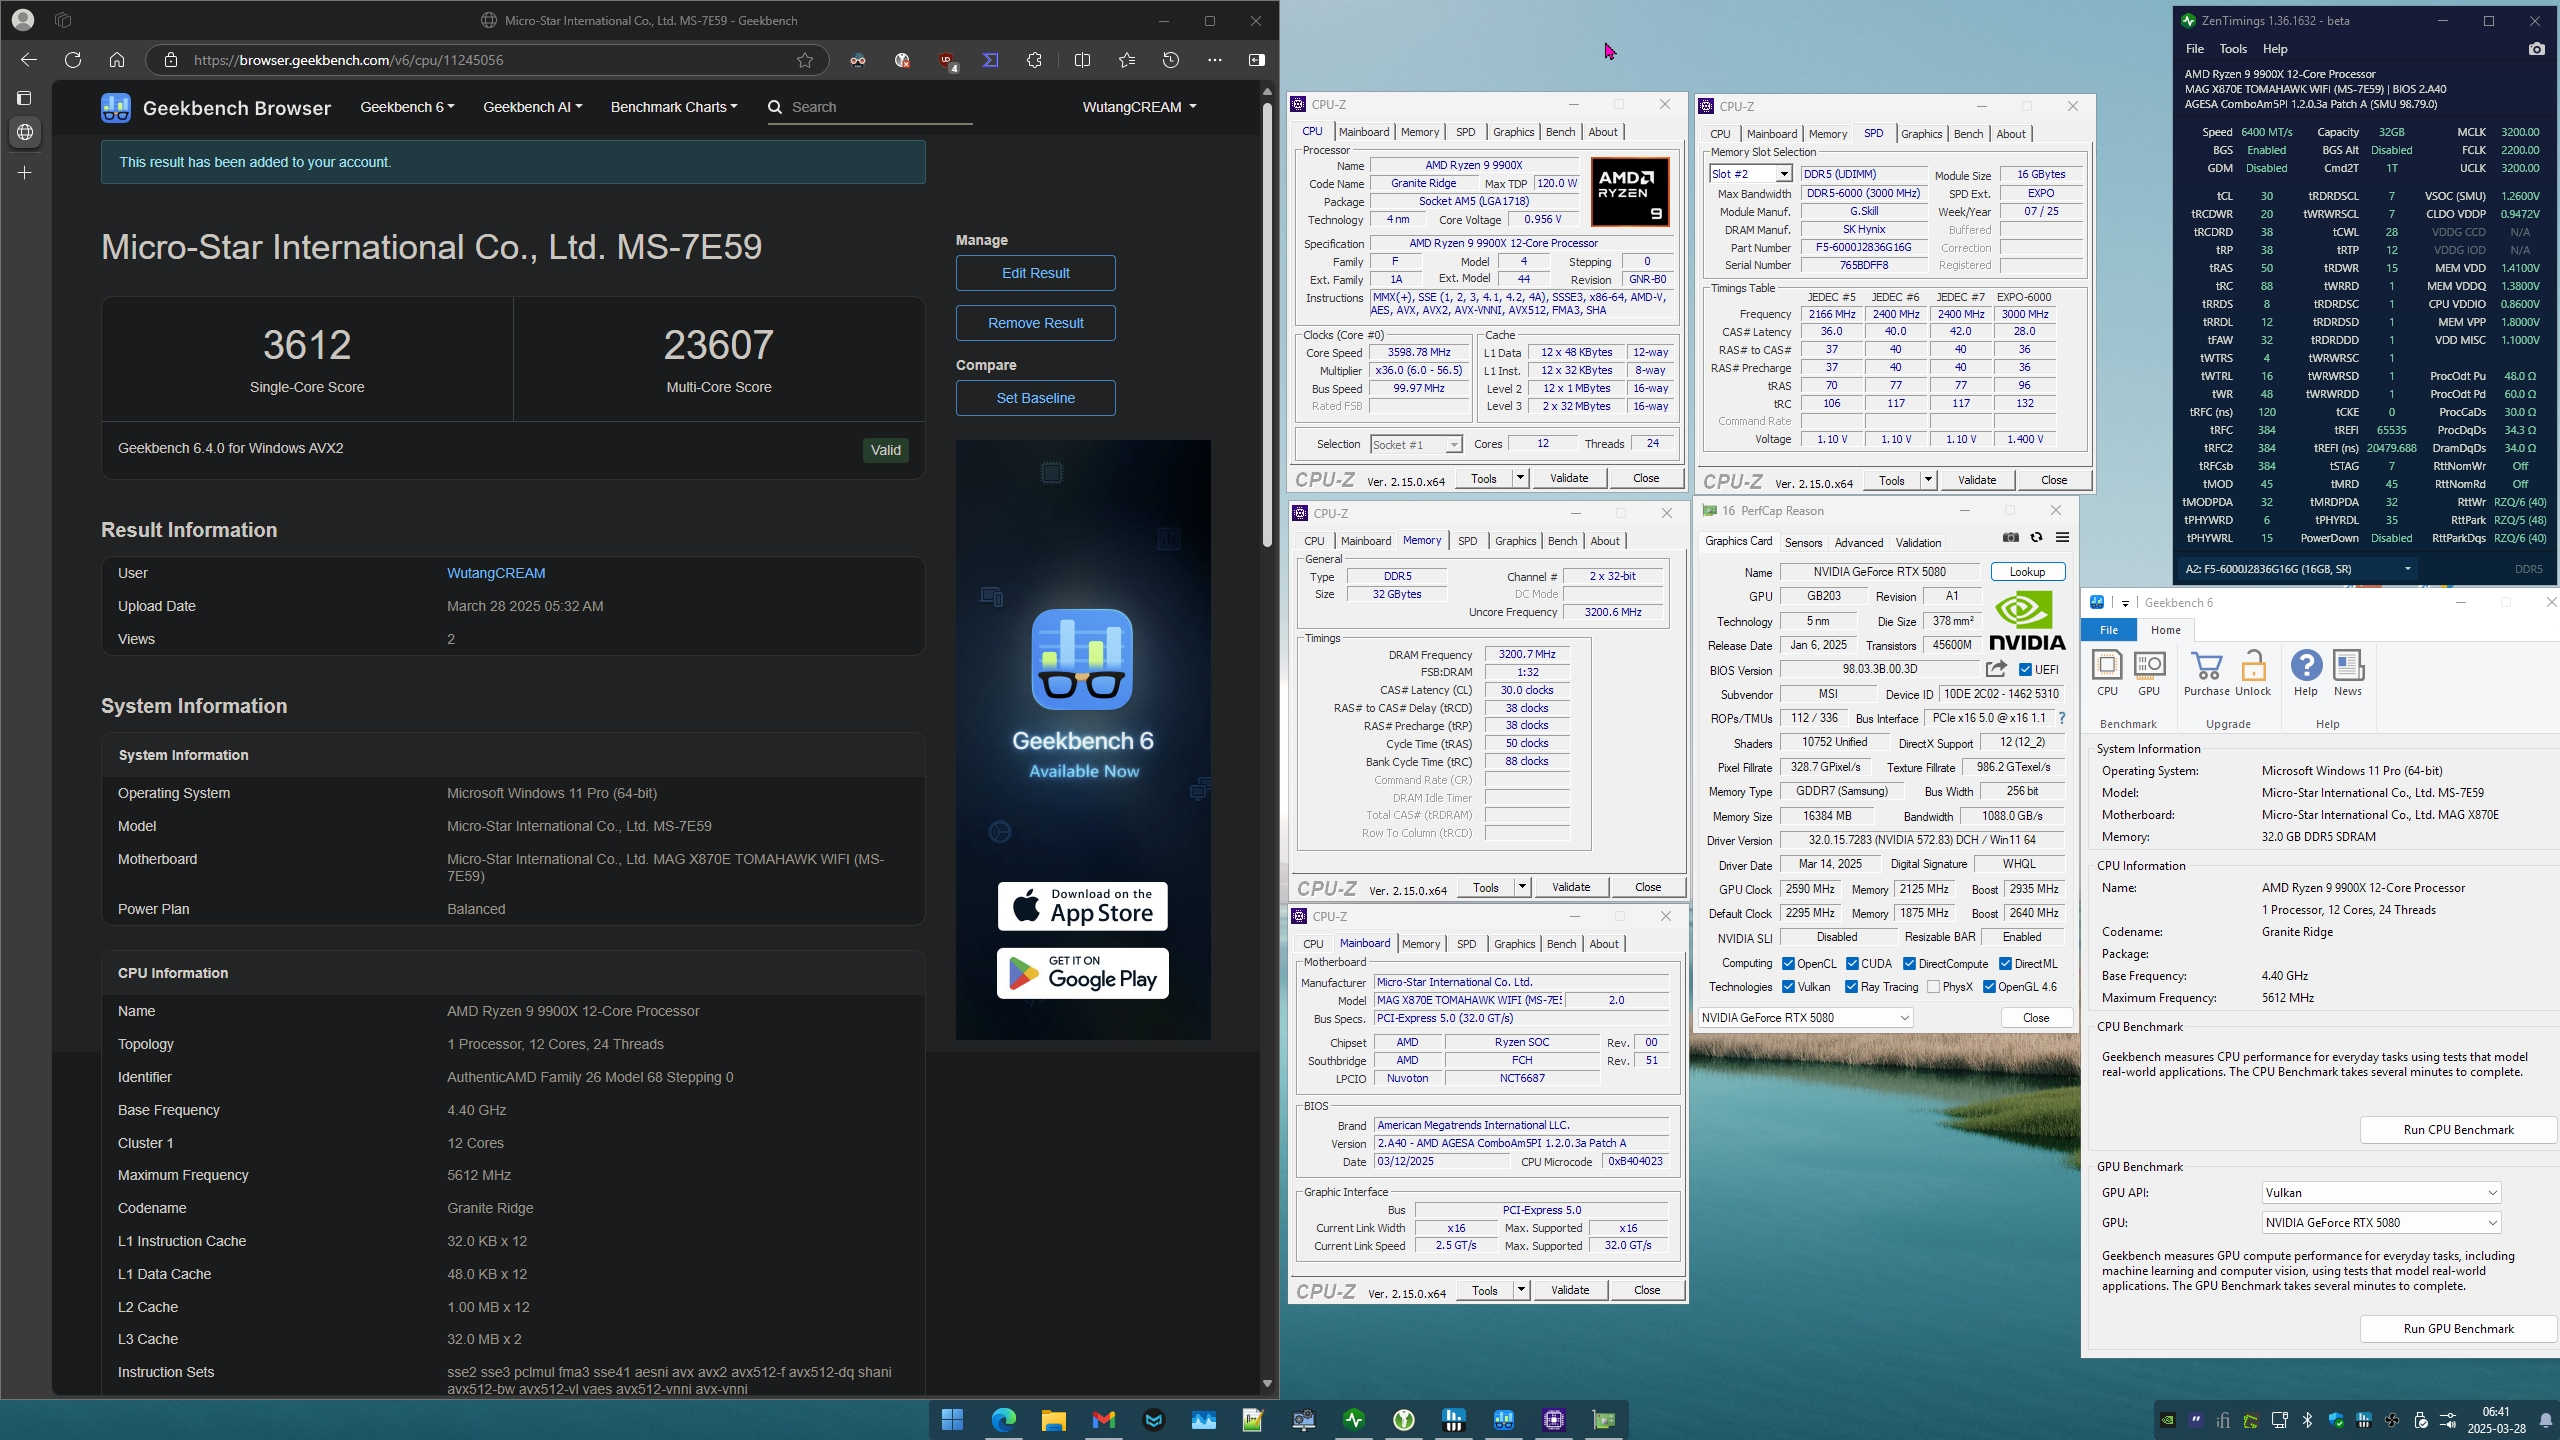Open Tools menu in ZenTimings
This screenshot has width=2560, height=1440.
point(2232,49)
